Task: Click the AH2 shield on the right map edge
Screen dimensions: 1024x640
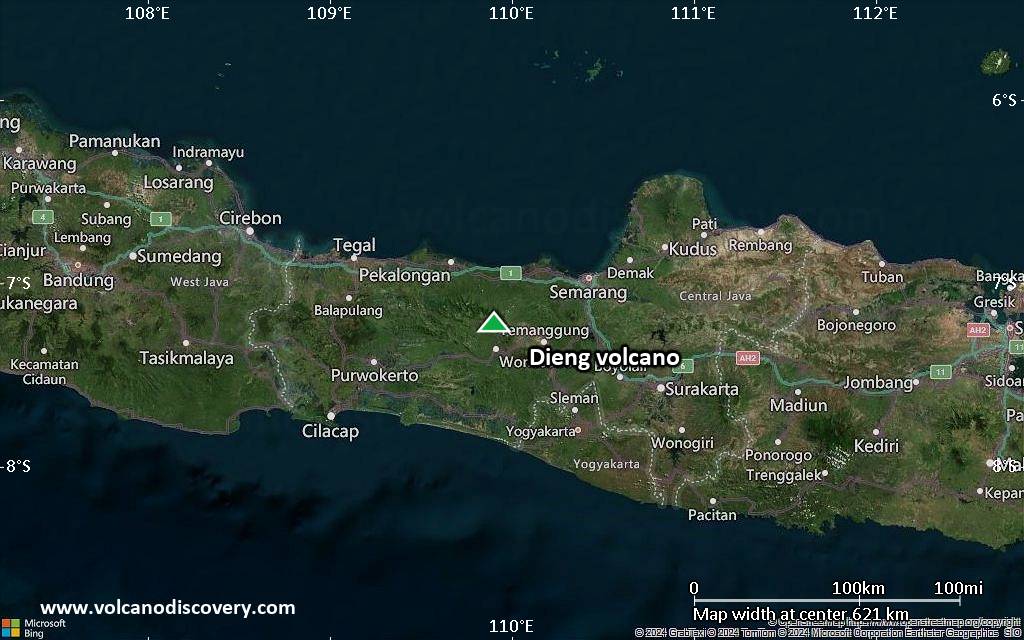Action: point(977,330)
